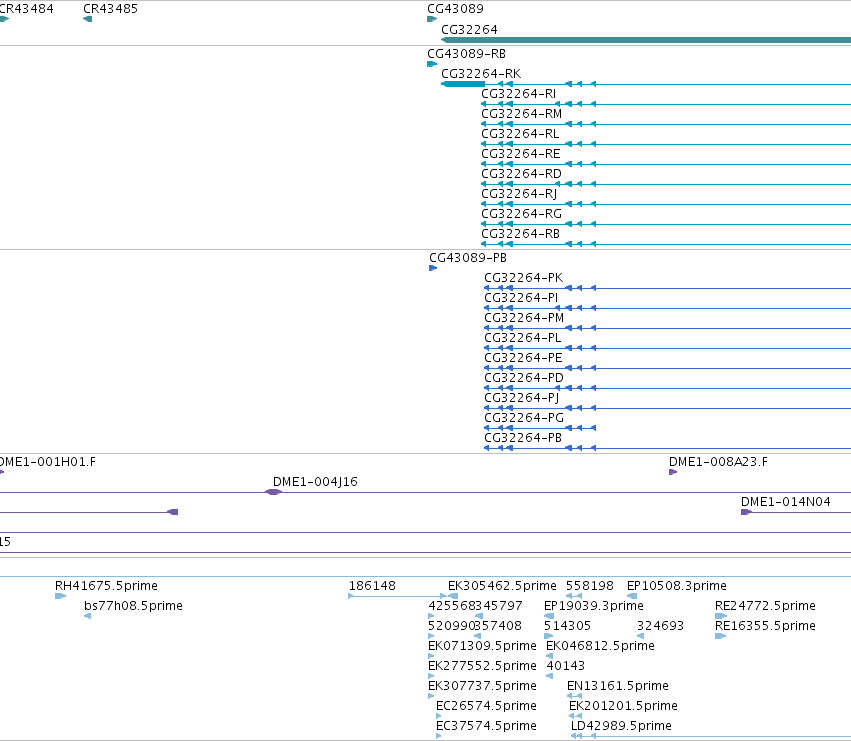The width and height of the screenshot is (851, 741).
Task: Click the 514305 feature label
Action: 567,626
